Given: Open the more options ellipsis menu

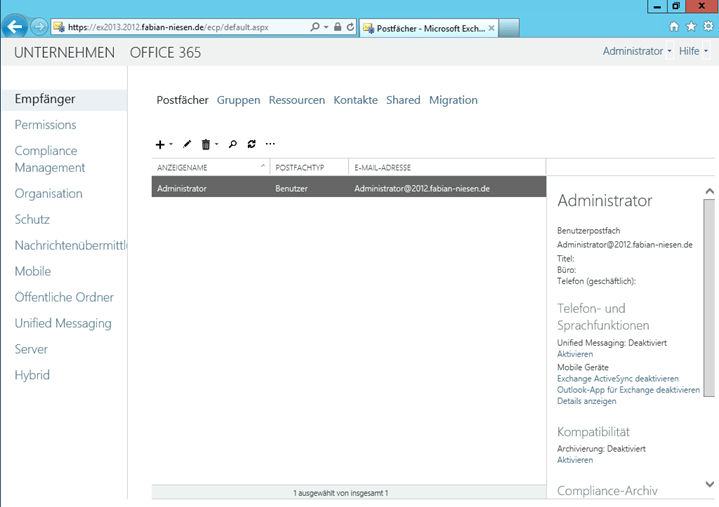Looking at the screenshot, I should [x=270, y=144].
